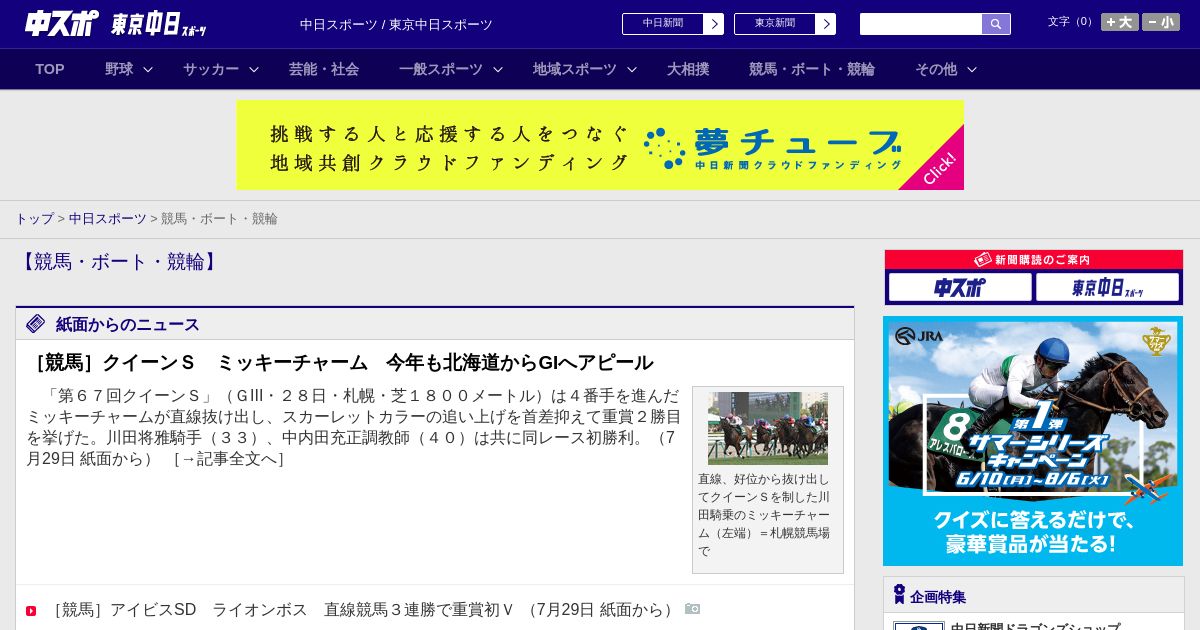The height and width of the screenshot is (630, 1200).
Task: Click the 企画特集 section icon
Action: click(899, 594)
